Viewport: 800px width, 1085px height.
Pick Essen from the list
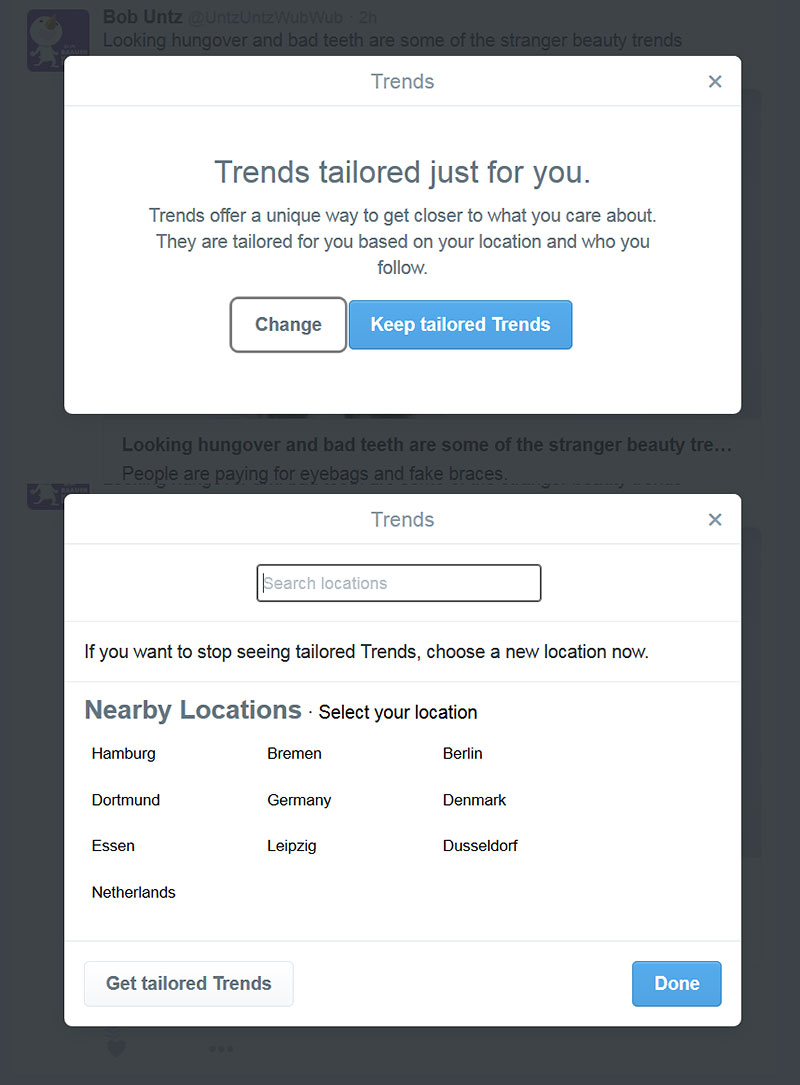(113, 846)
